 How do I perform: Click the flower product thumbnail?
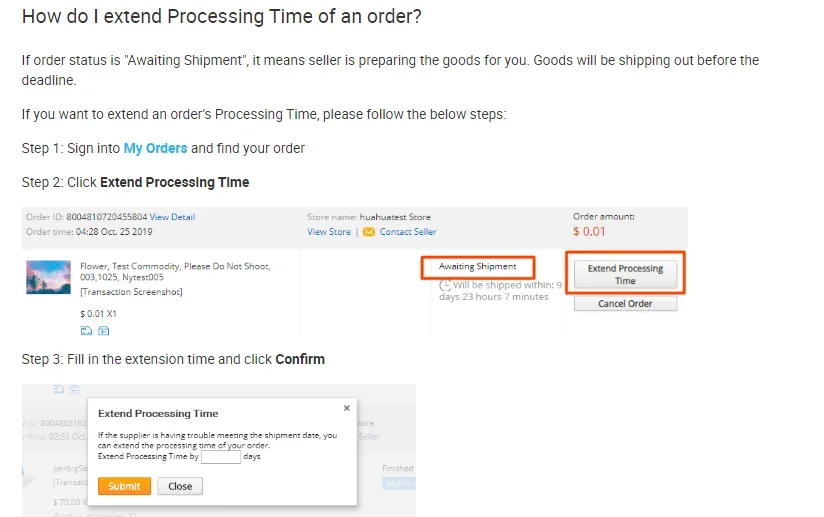click(48, 277)
